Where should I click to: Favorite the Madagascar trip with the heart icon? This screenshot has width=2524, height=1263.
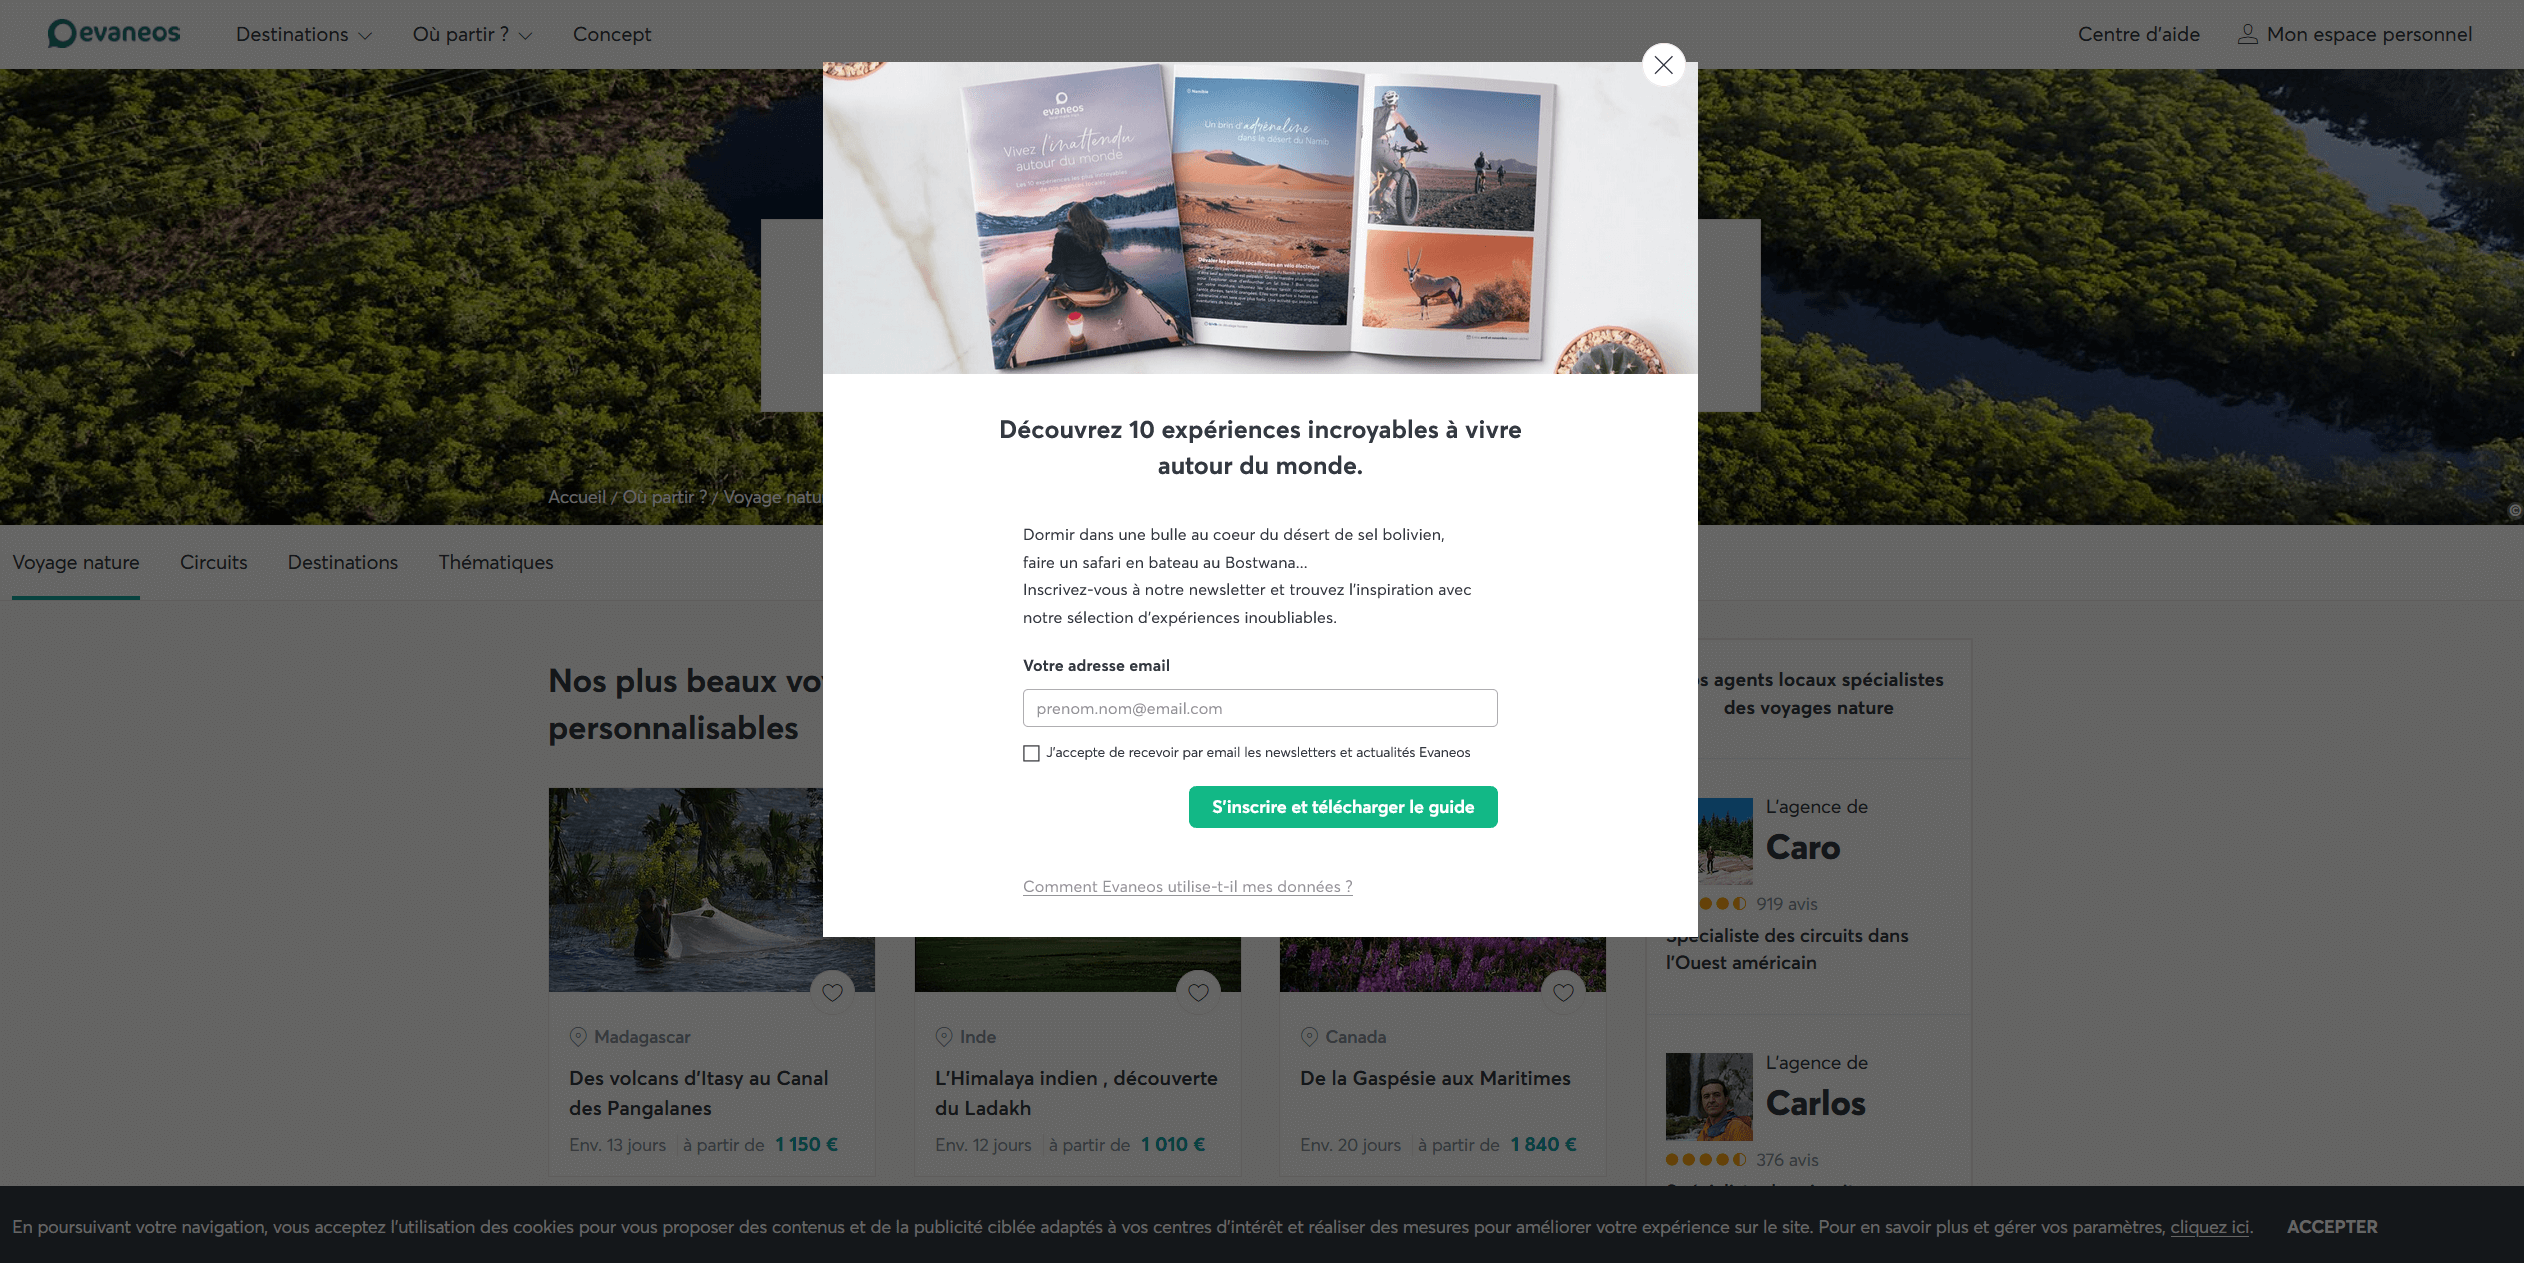(832, 992)
